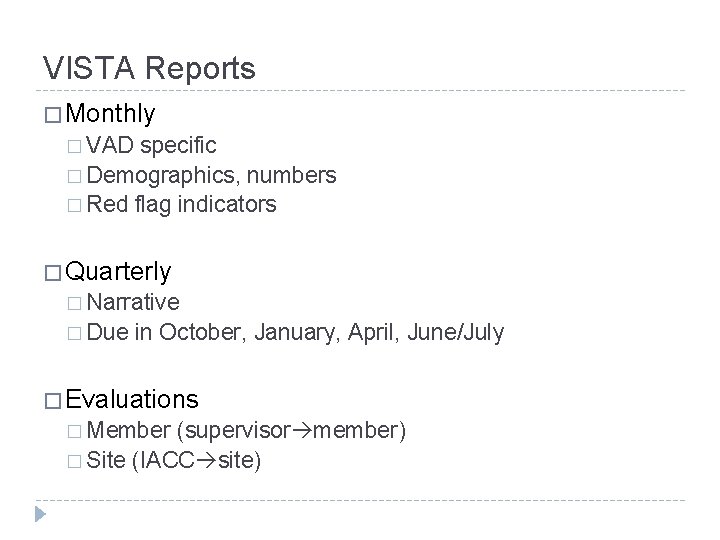Click the blue play arrow at bottom left
This screenshot has height=540, width=720.
click(40, 514)
